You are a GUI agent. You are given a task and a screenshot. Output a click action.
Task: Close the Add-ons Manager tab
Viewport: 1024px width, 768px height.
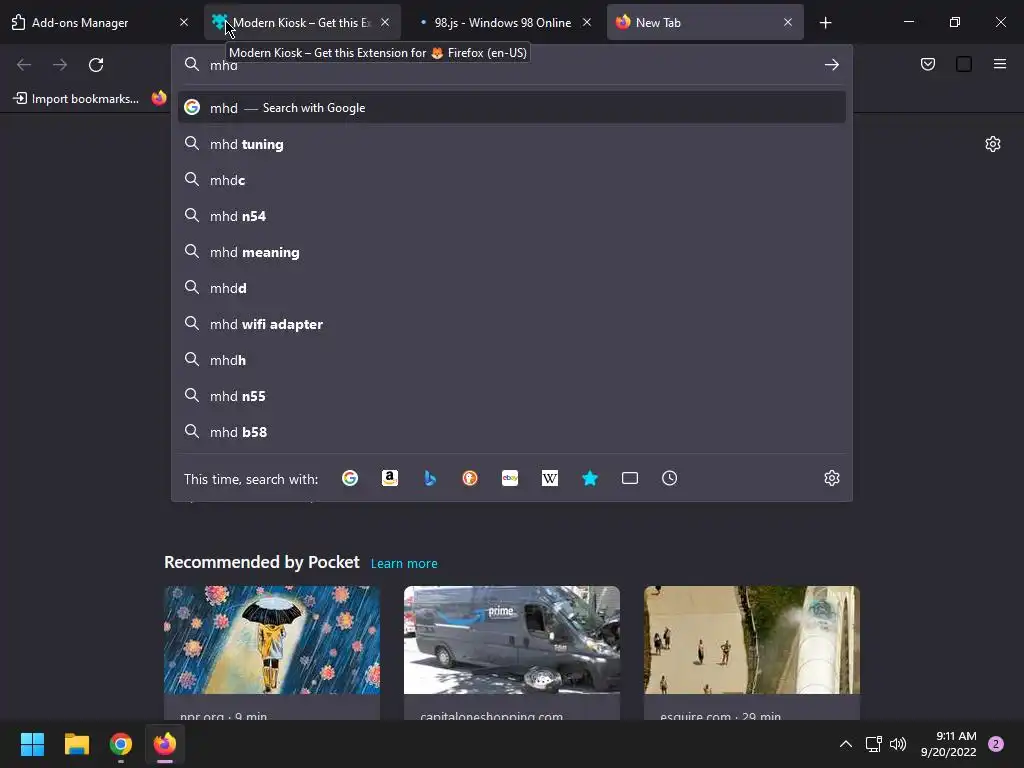coord(184,22)
